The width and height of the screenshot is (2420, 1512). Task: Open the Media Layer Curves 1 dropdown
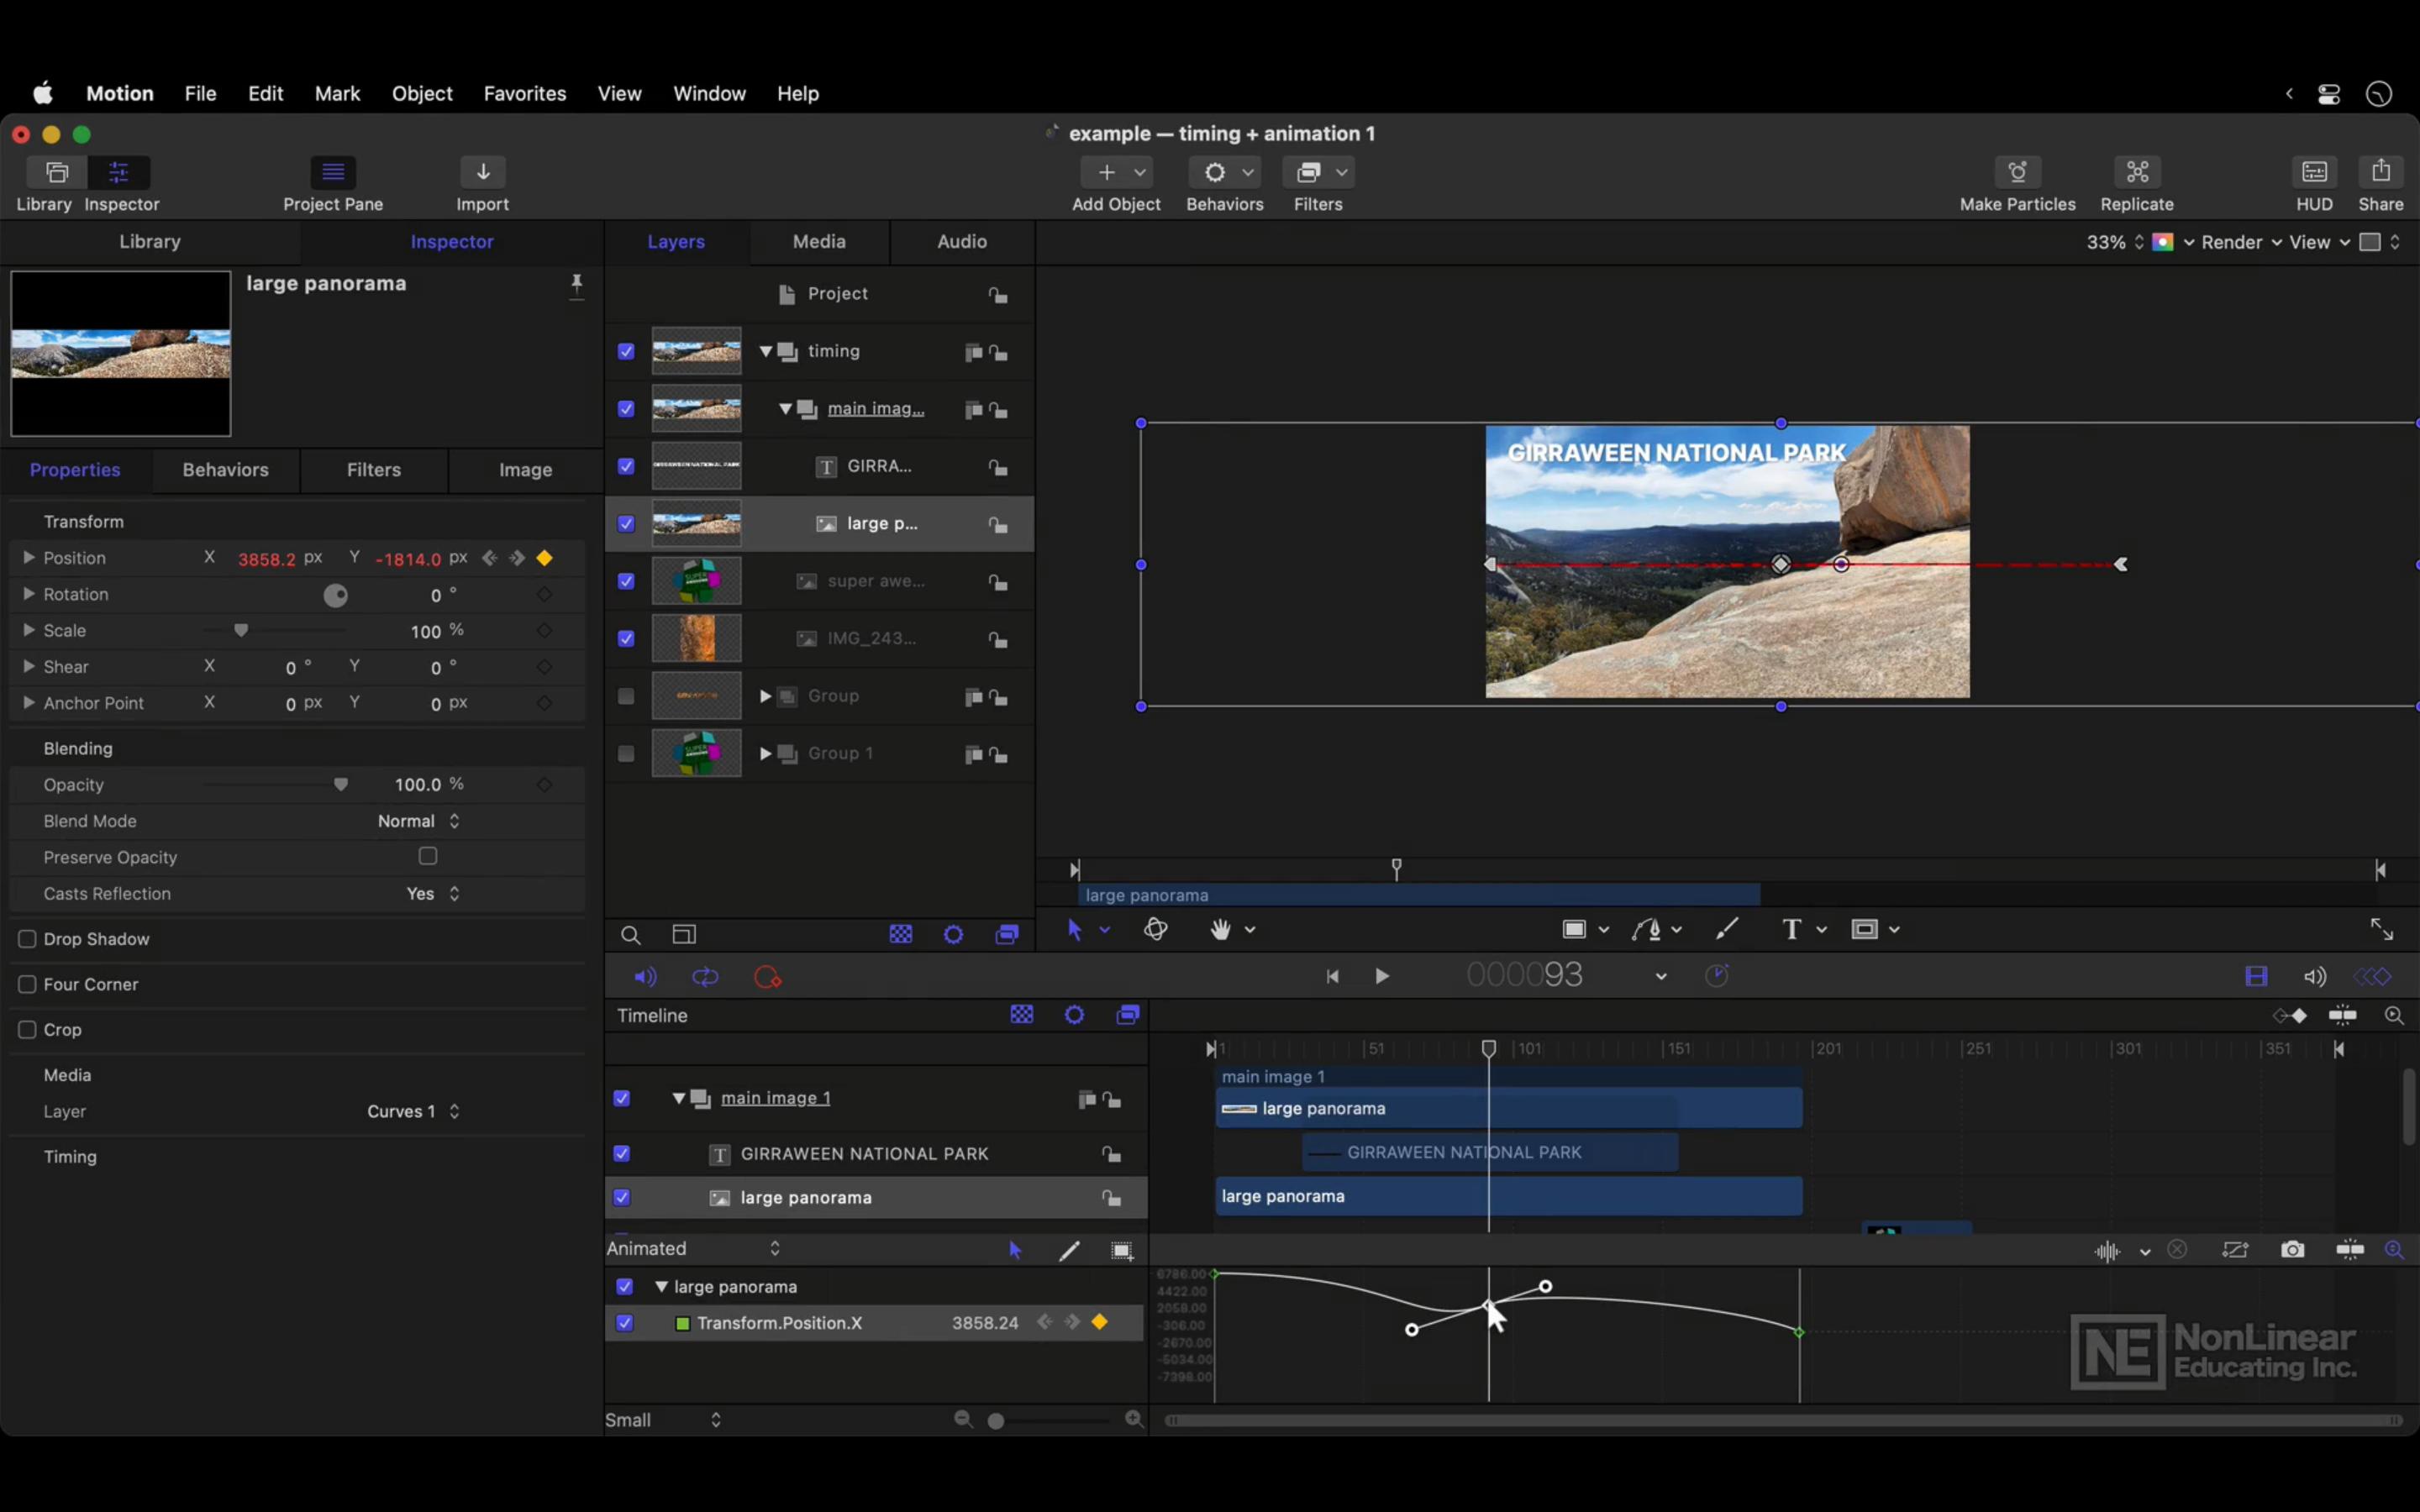click(x=413, y=1112)
